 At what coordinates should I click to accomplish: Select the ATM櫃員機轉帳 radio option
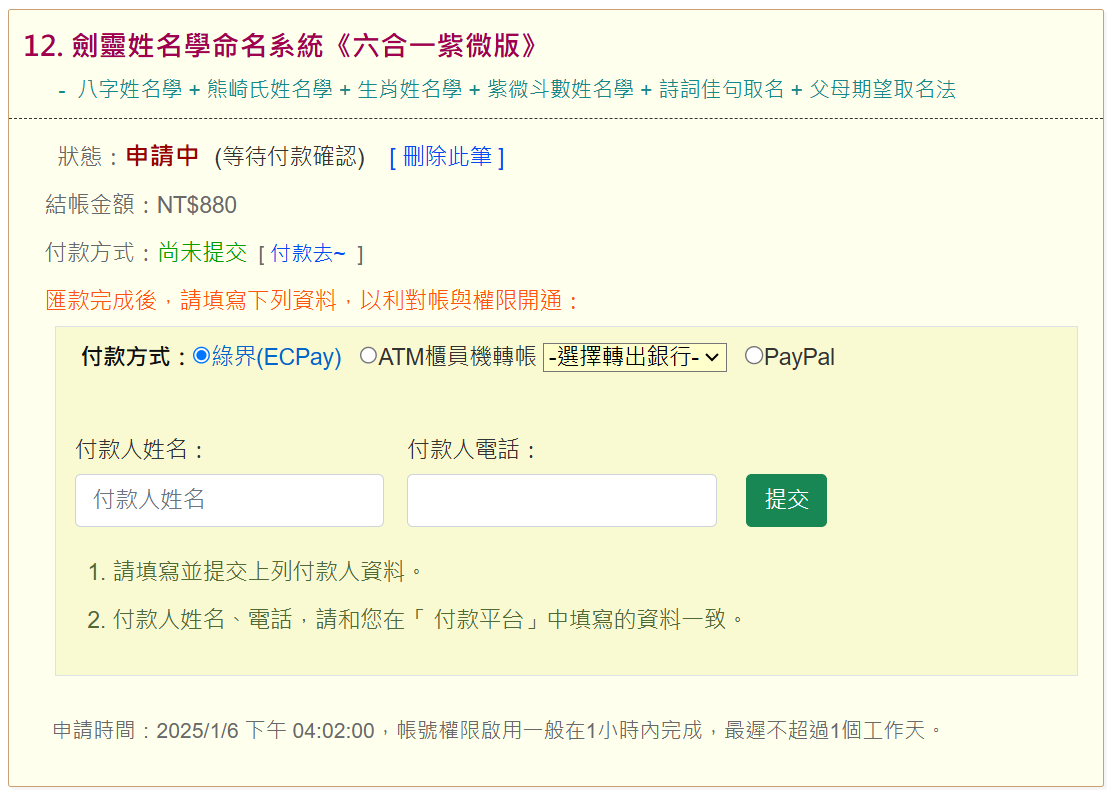[x=368, y=356]
